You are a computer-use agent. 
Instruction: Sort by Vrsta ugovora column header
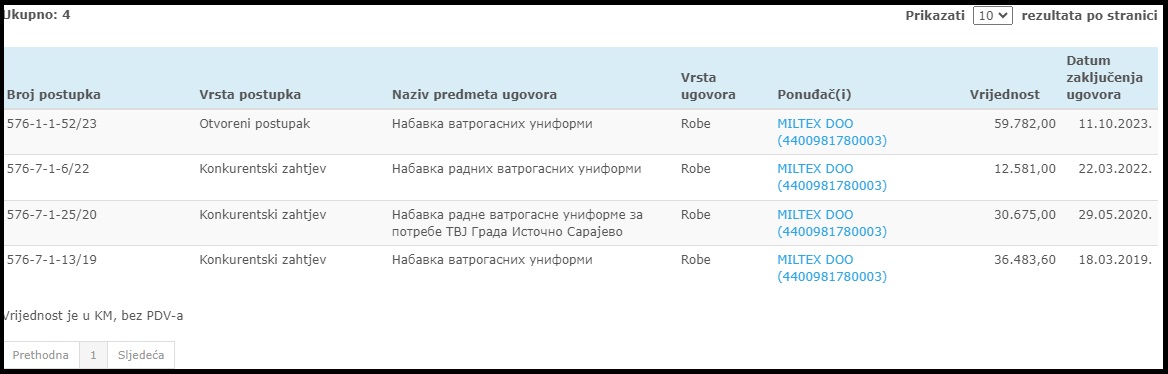coord(708,86)
